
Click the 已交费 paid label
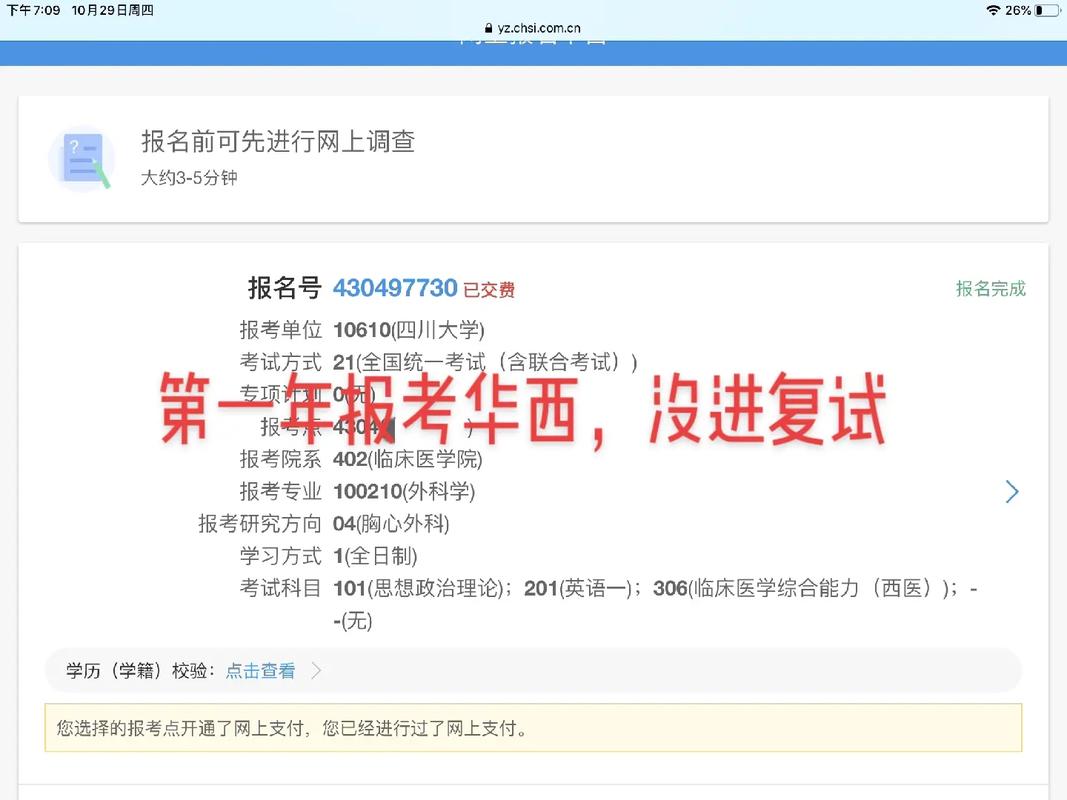coord(489,290)
